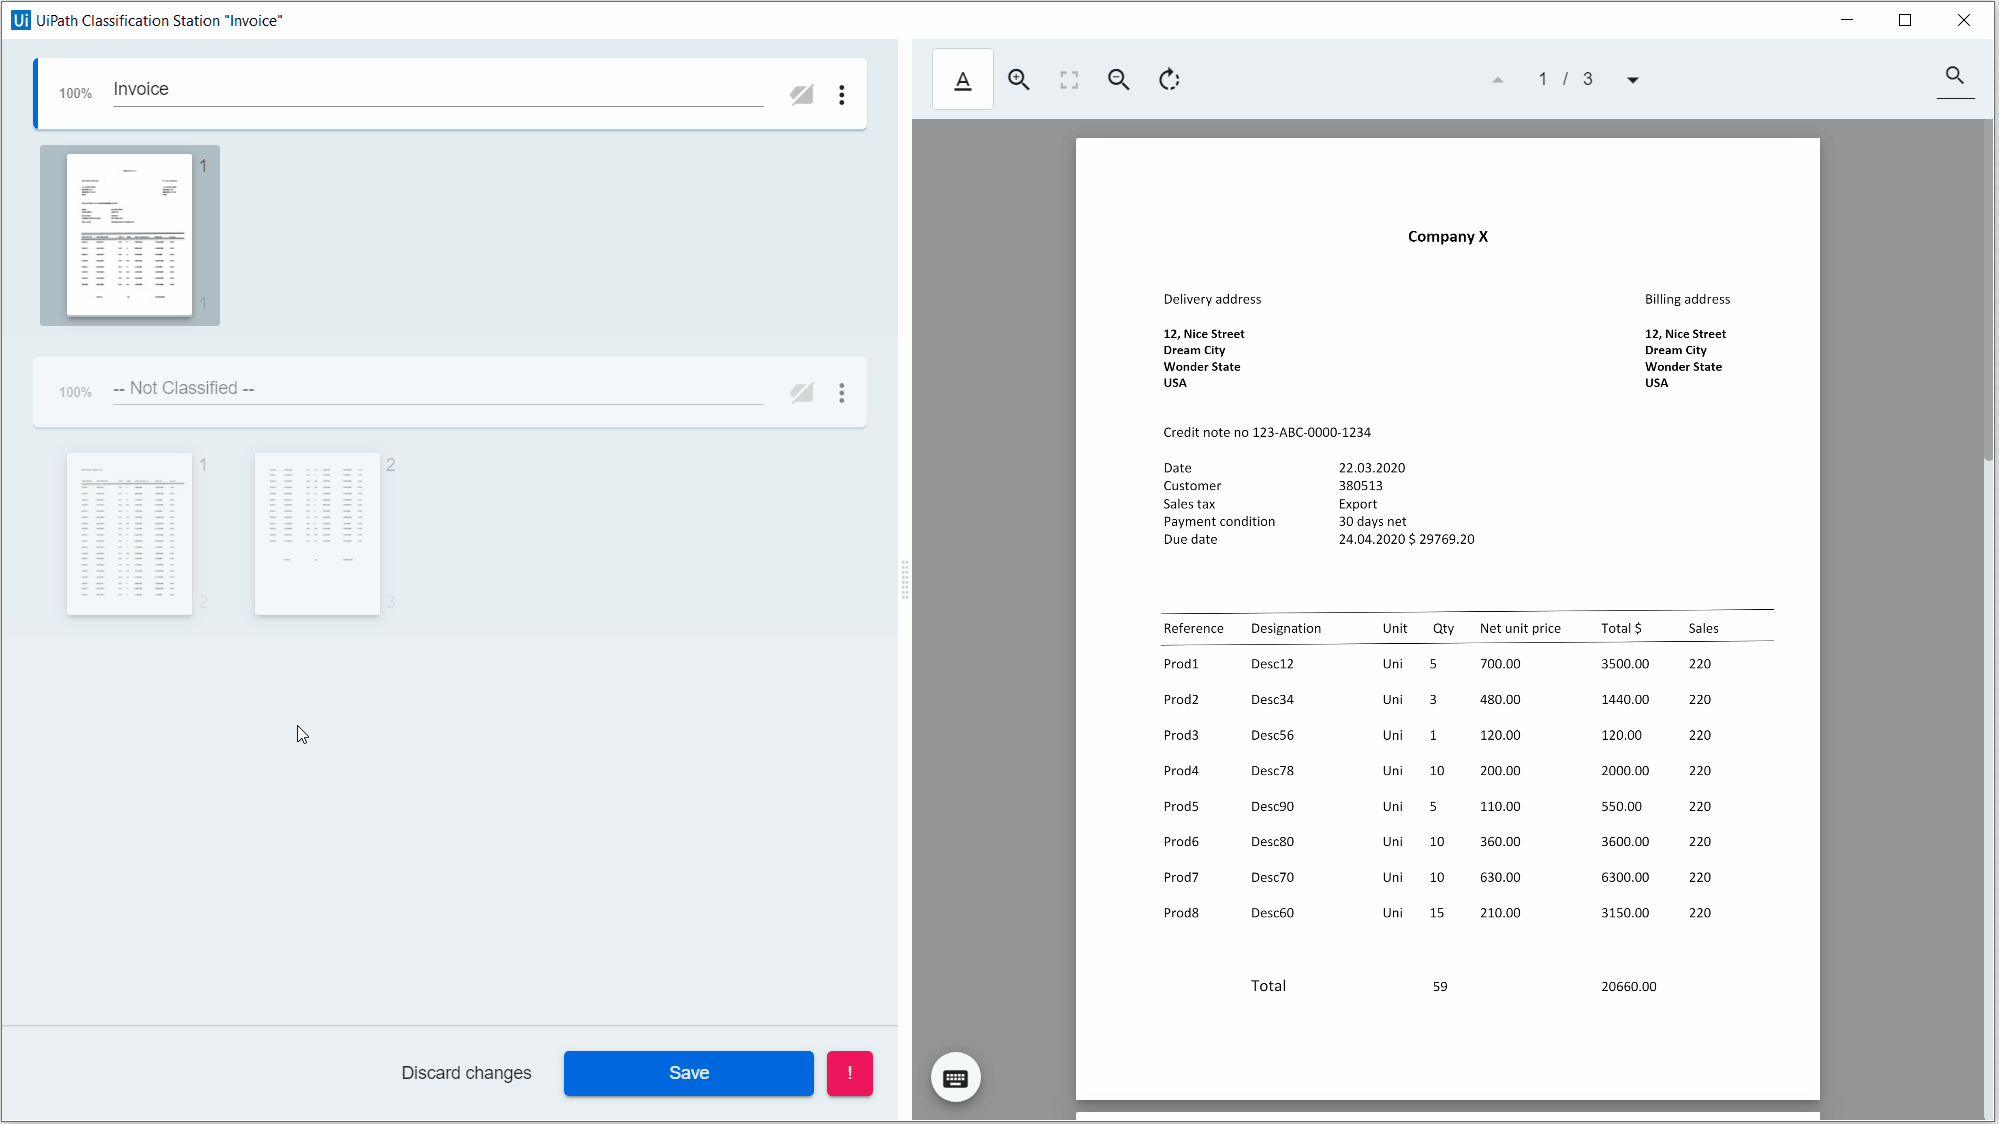Open the Invoice section options menu

click(x=842, y=94)
